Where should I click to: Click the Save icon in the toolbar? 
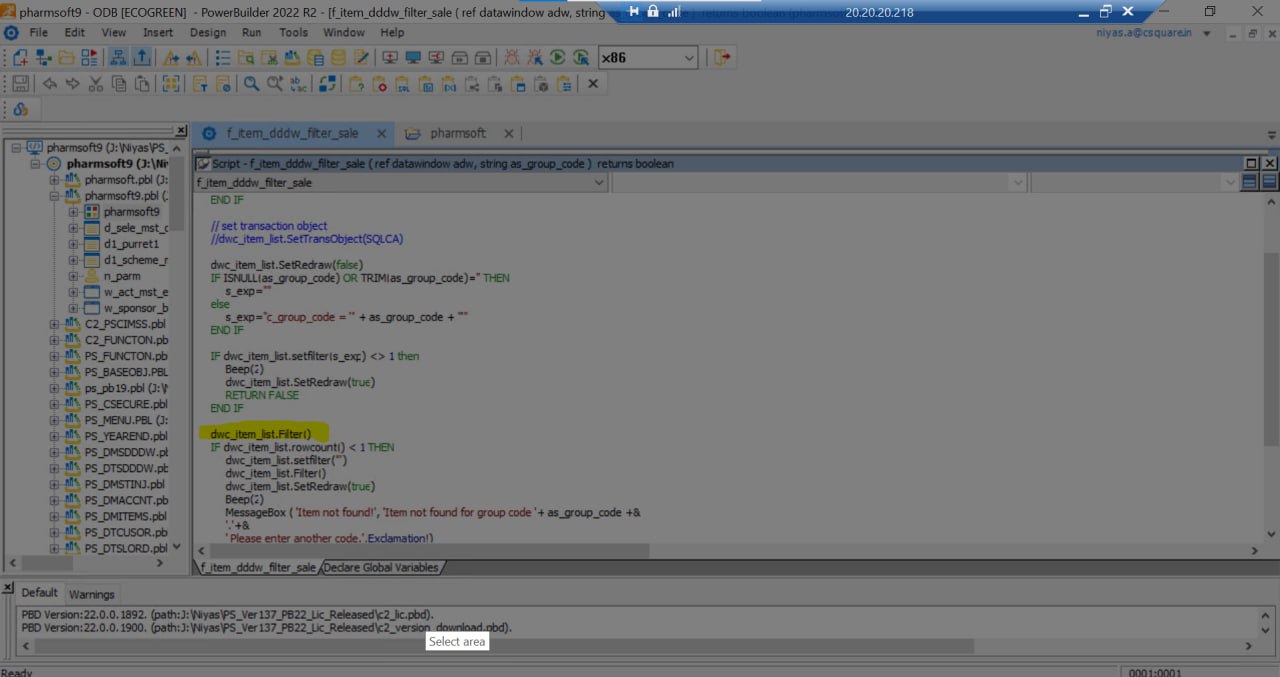point(20,84)
